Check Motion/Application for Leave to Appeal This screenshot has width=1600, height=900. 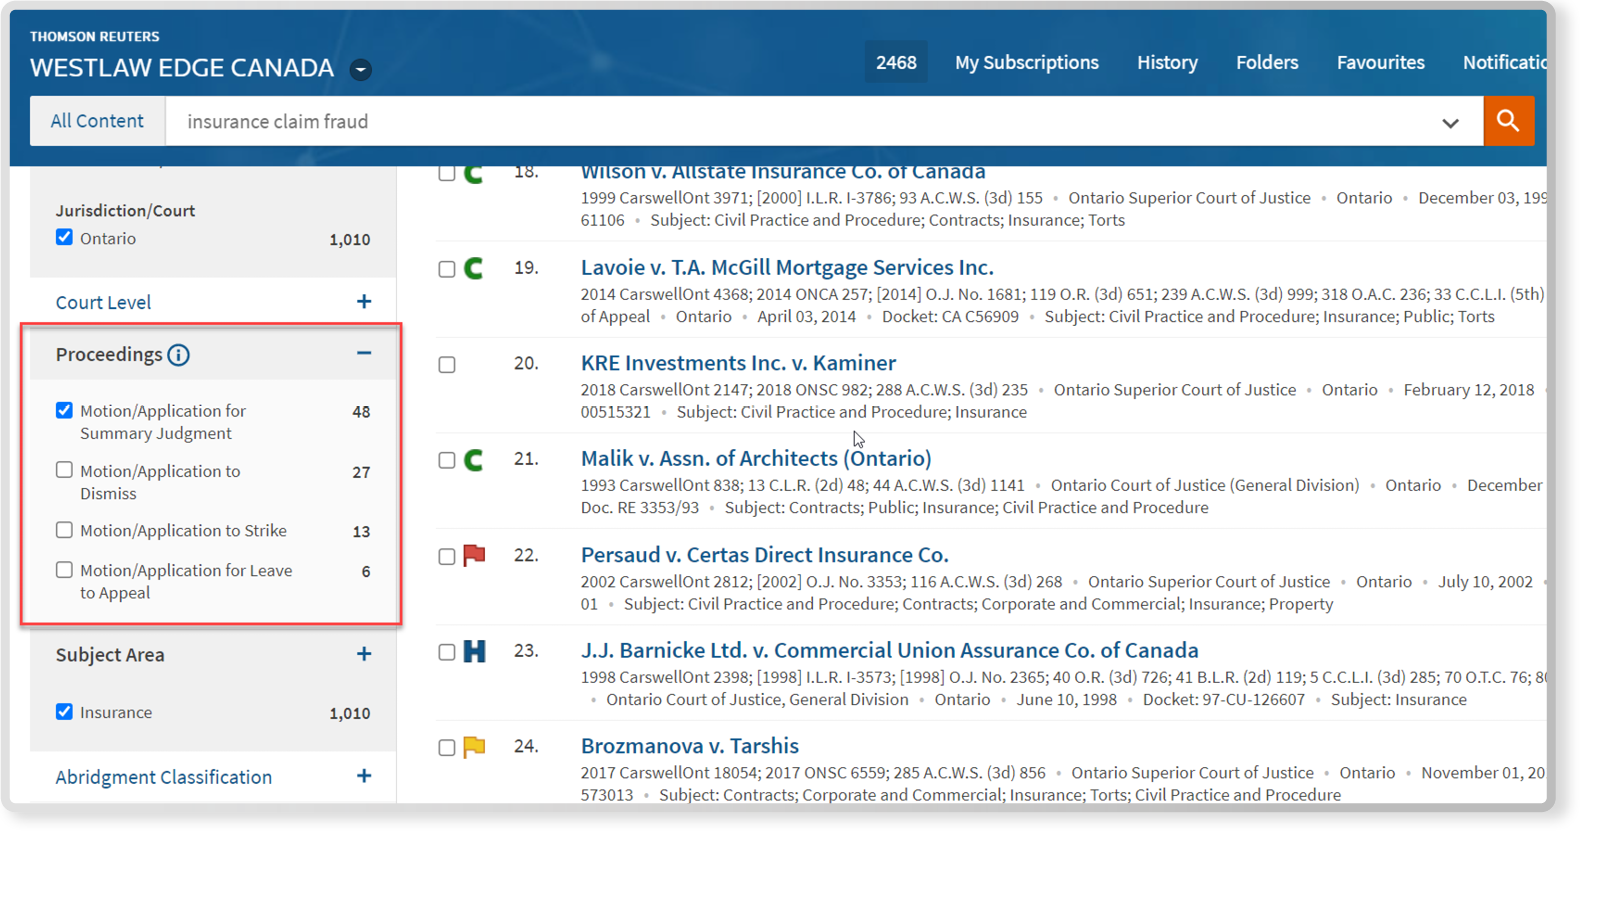coord(64,570)
